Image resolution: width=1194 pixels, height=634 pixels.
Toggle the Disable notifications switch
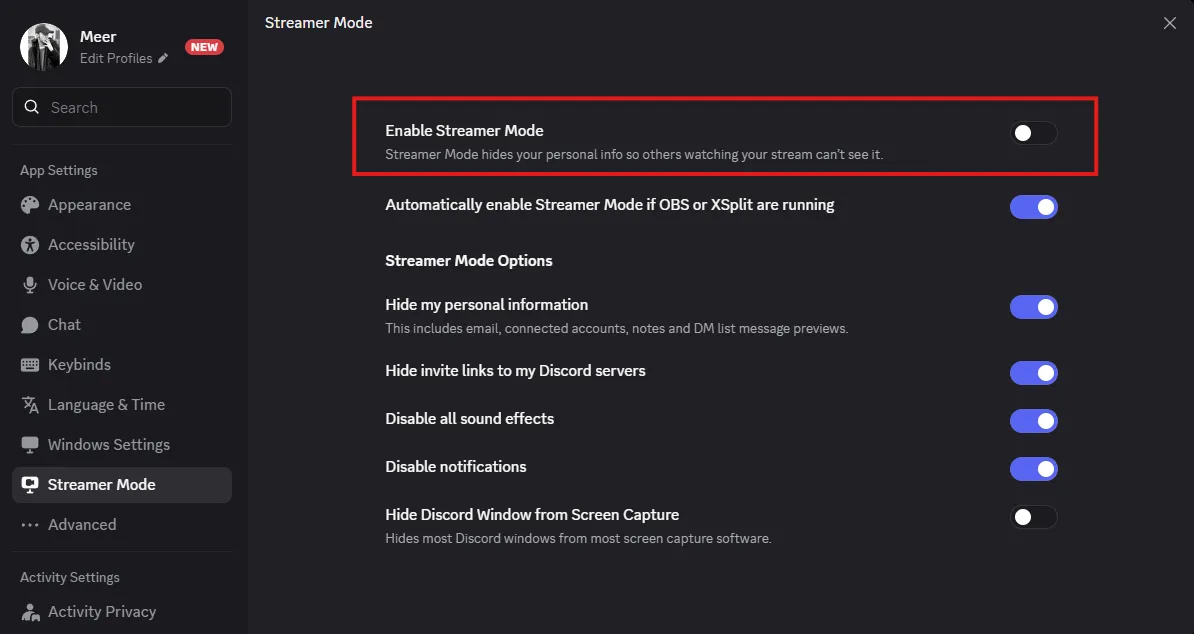(1033, 469)
